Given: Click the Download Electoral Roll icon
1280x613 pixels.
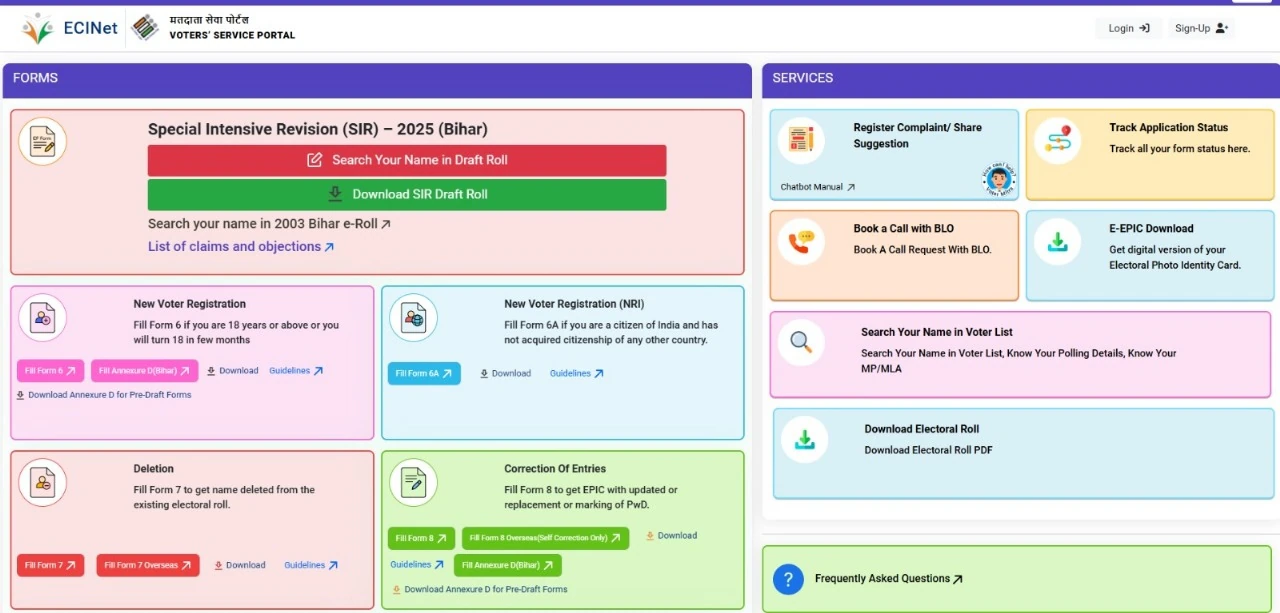Looking at the screenshot, I should 804,439.
